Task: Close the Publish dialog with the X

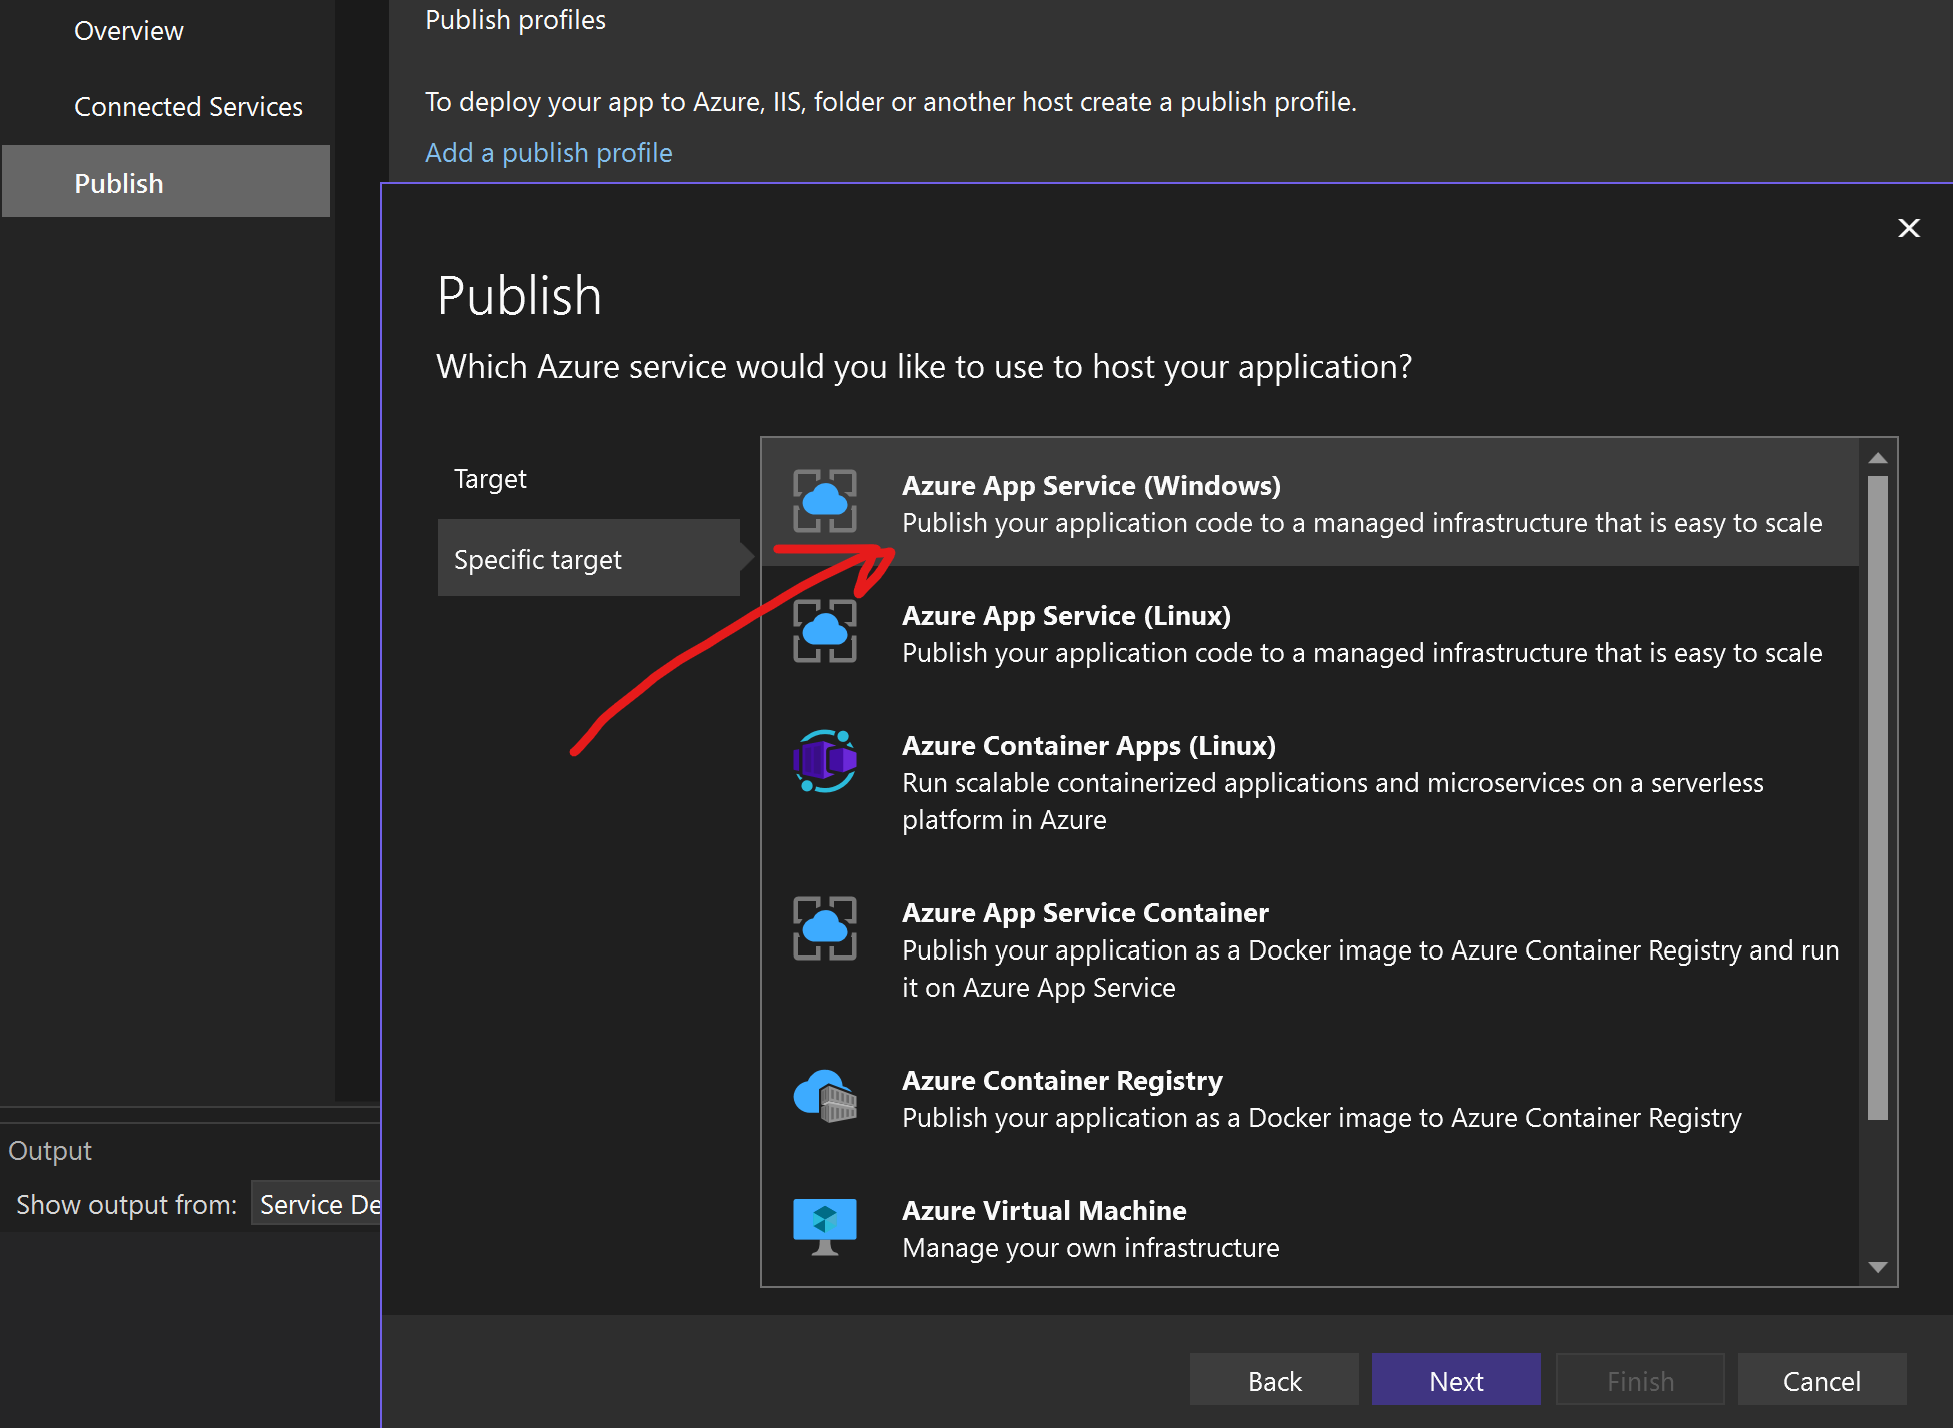Action: click(x=1909, y=228)
